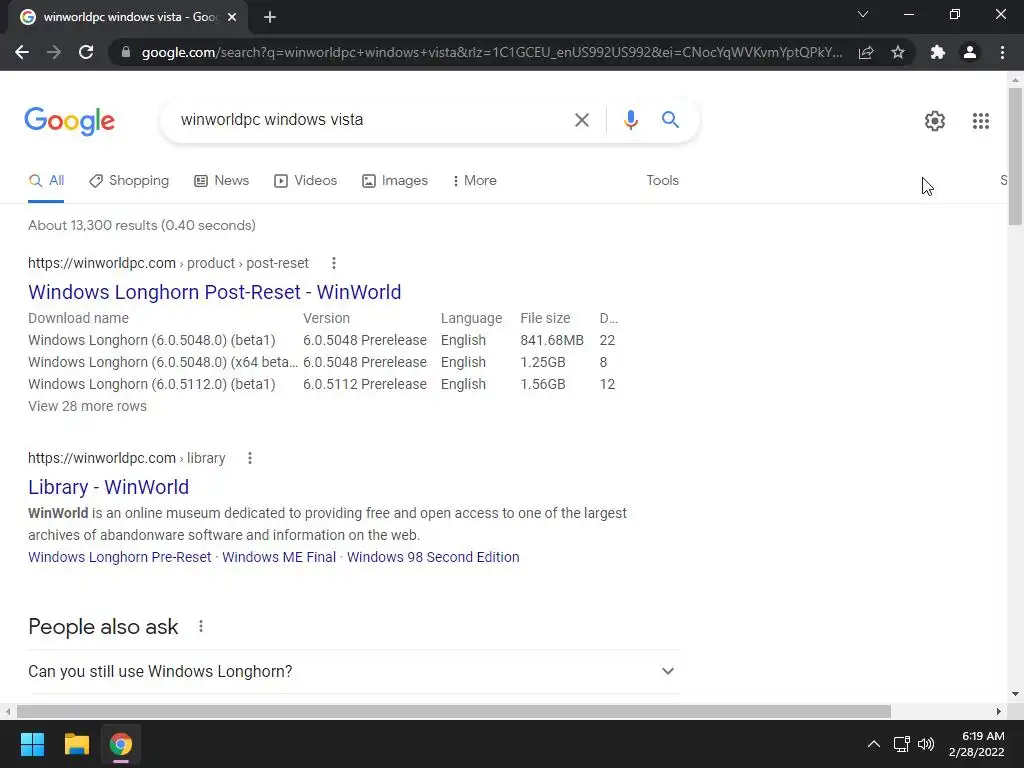Clear the search box text
Screen dimensions: 1024x768
click(581, 120)
